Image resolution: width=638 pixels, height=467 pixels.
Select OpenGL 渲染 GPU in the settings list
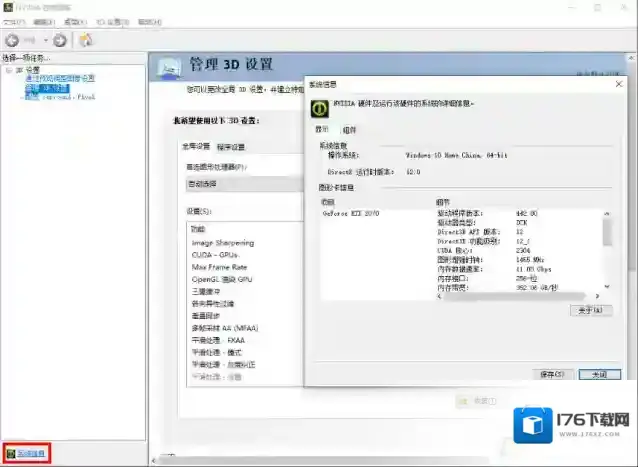(x=222, y=279)
